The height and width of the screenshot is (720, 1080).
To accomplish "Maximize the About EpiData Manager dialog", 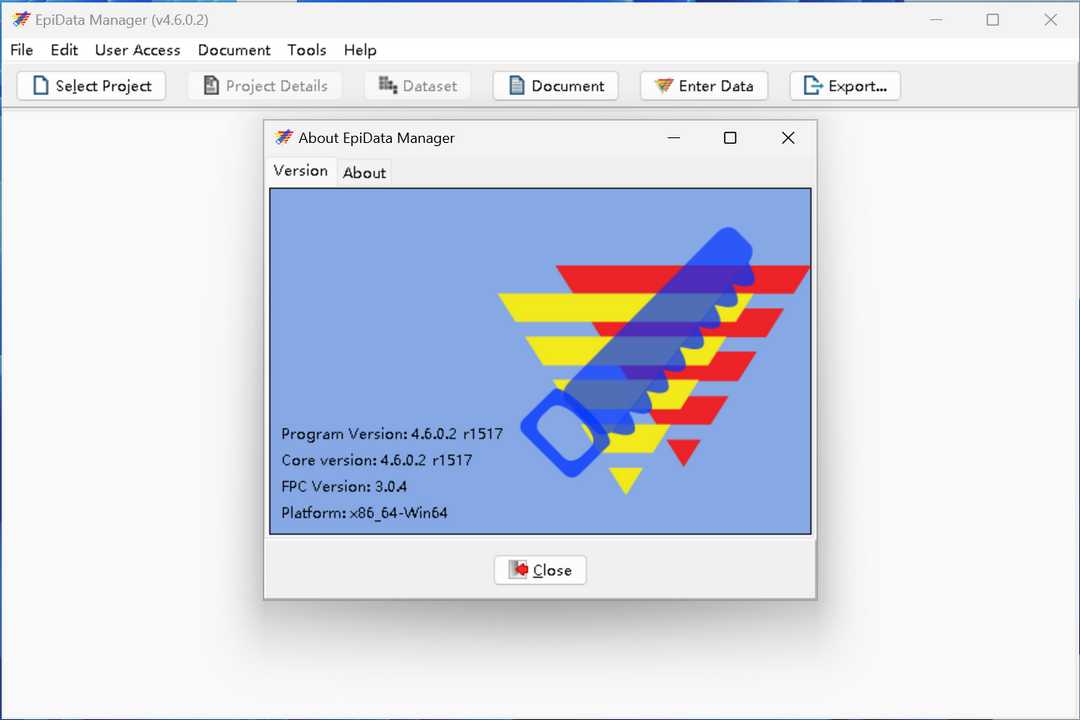I will click(x=730, y=138).
